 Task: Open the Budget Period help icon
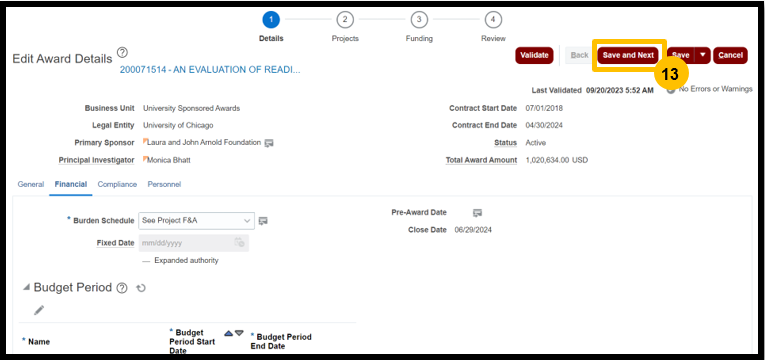(122, 288)
